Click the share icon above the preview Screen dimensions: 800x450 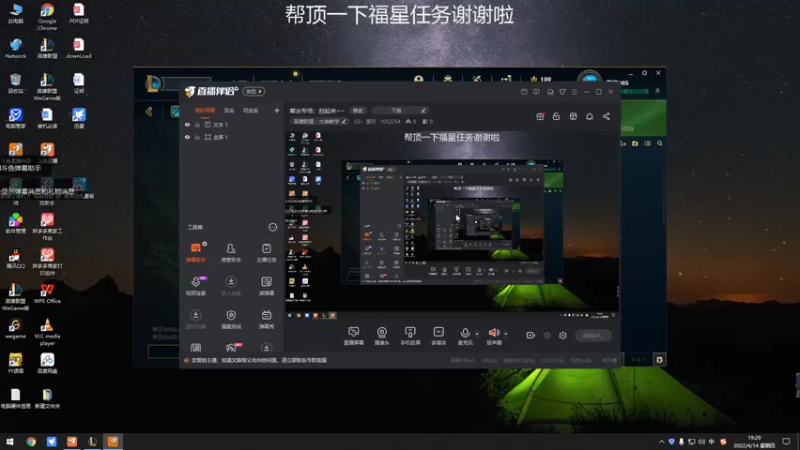point(606,116)
